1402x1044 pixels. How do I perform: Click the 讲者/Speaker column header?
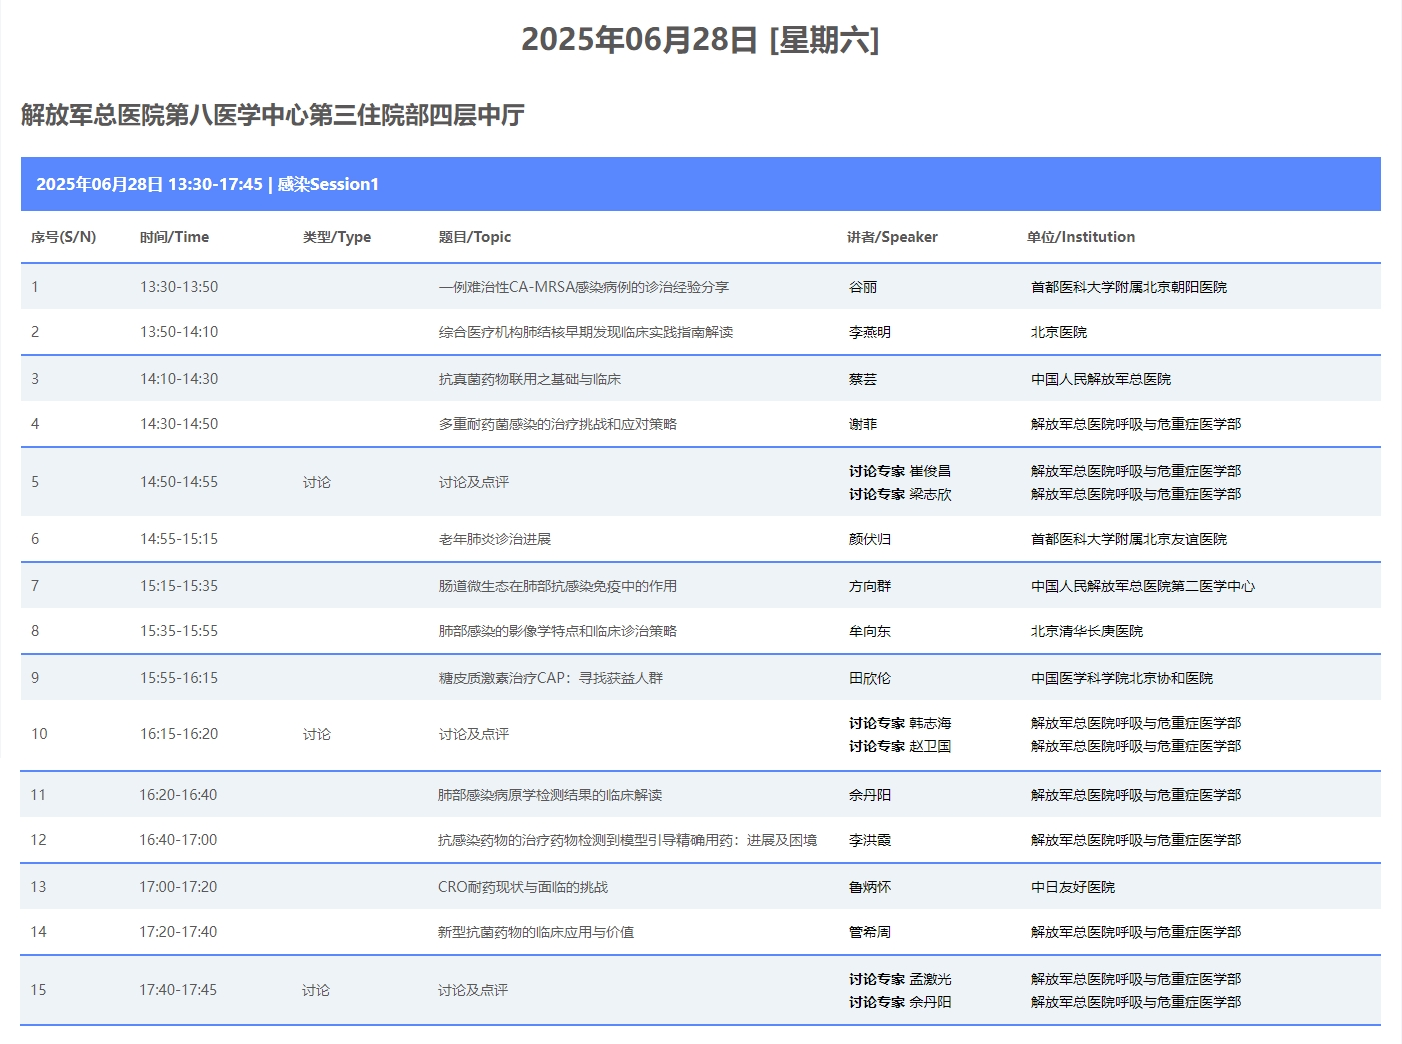892,237
